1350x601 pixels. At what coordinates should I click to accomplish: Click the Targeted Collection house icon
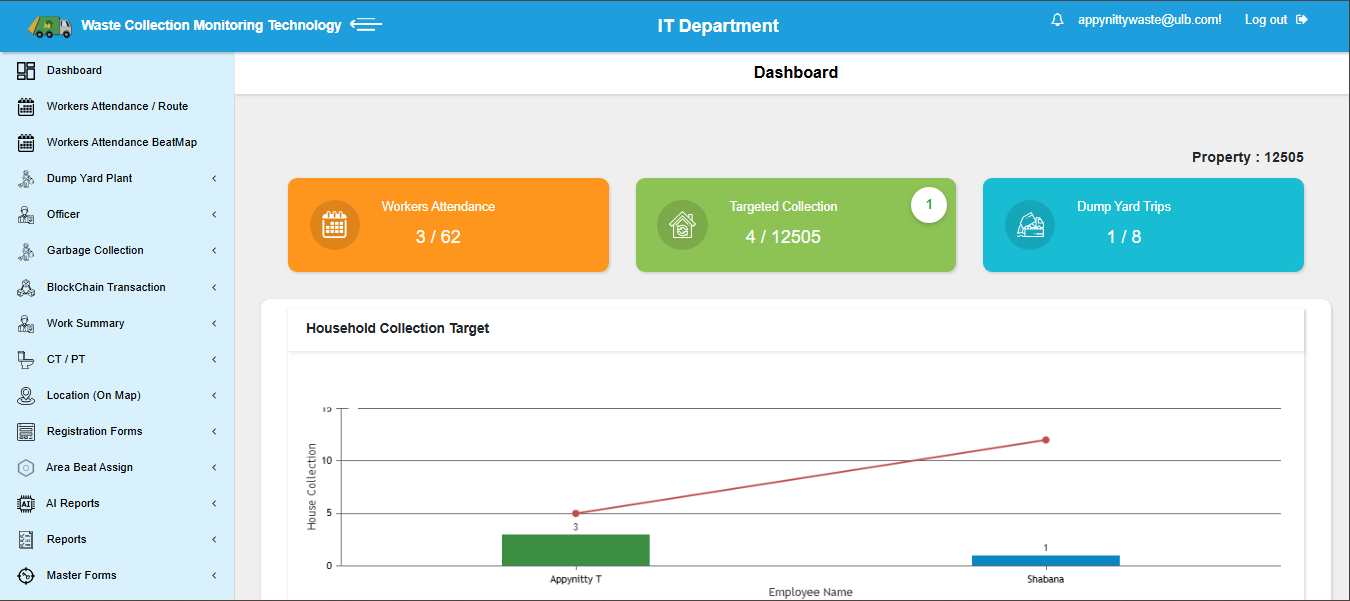point(682,225)
